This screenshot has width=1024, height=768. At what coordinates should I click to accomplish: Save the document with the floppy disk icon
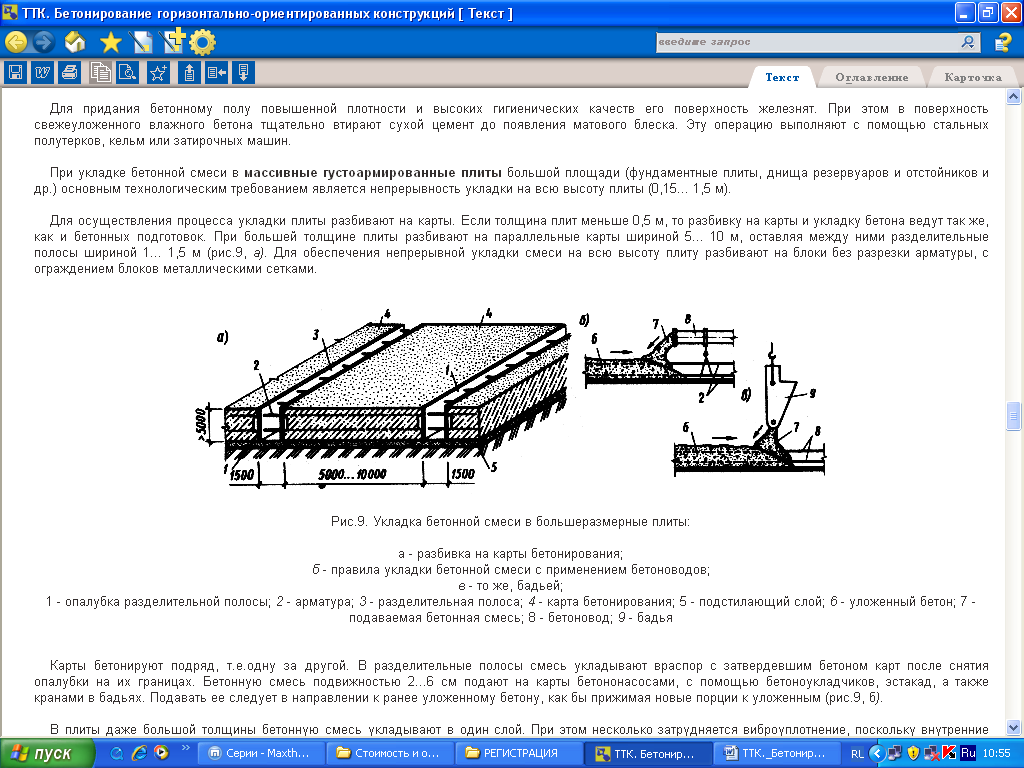pos(15,72)
